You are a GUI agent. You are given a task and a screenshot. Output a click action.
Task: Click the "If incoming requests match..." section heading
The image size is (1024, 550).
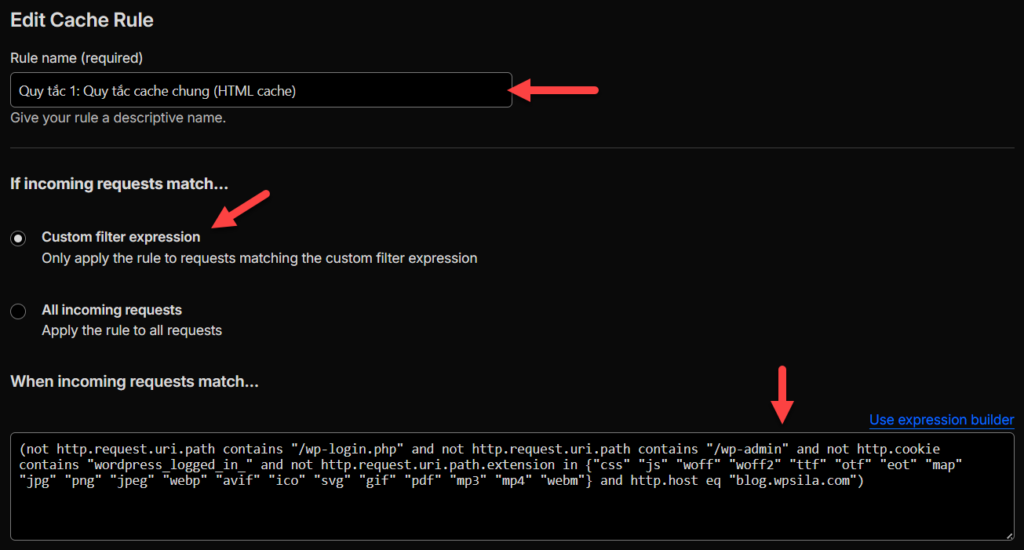pos(119,184)
